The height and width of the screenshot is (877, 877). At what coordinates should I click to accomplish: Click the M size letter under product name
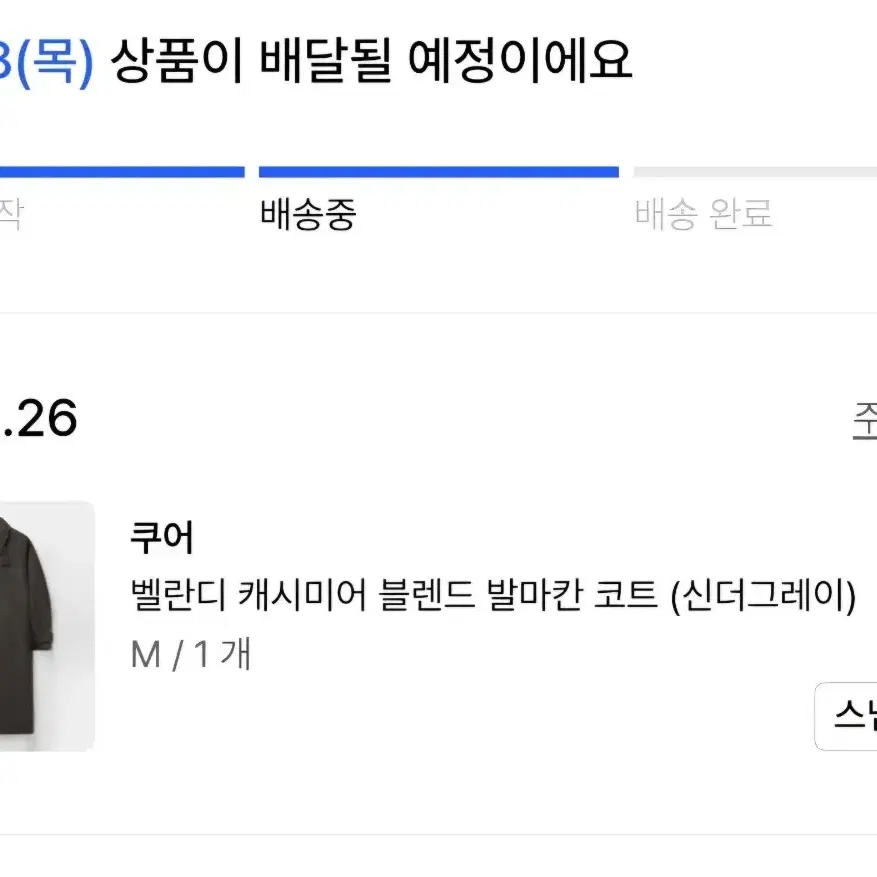click(145, 654)
